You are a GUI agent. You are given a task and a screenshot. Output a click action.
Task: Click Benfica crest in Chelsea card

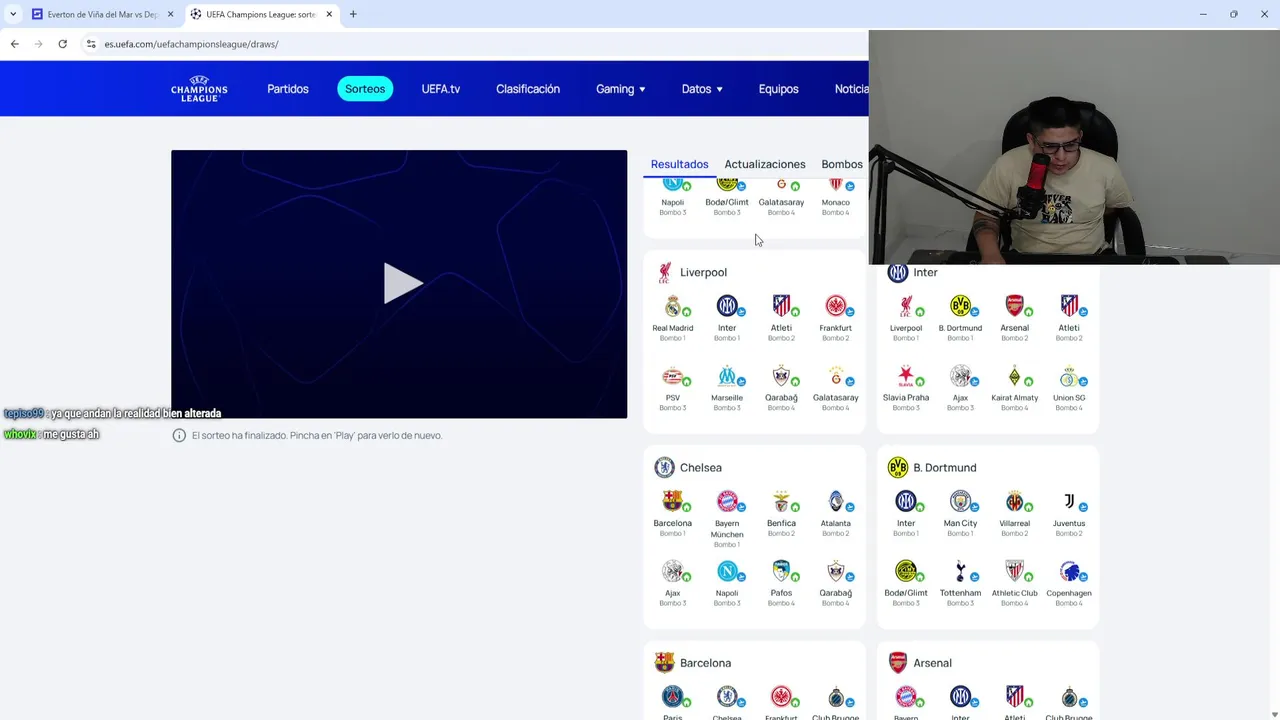(781, 501)
